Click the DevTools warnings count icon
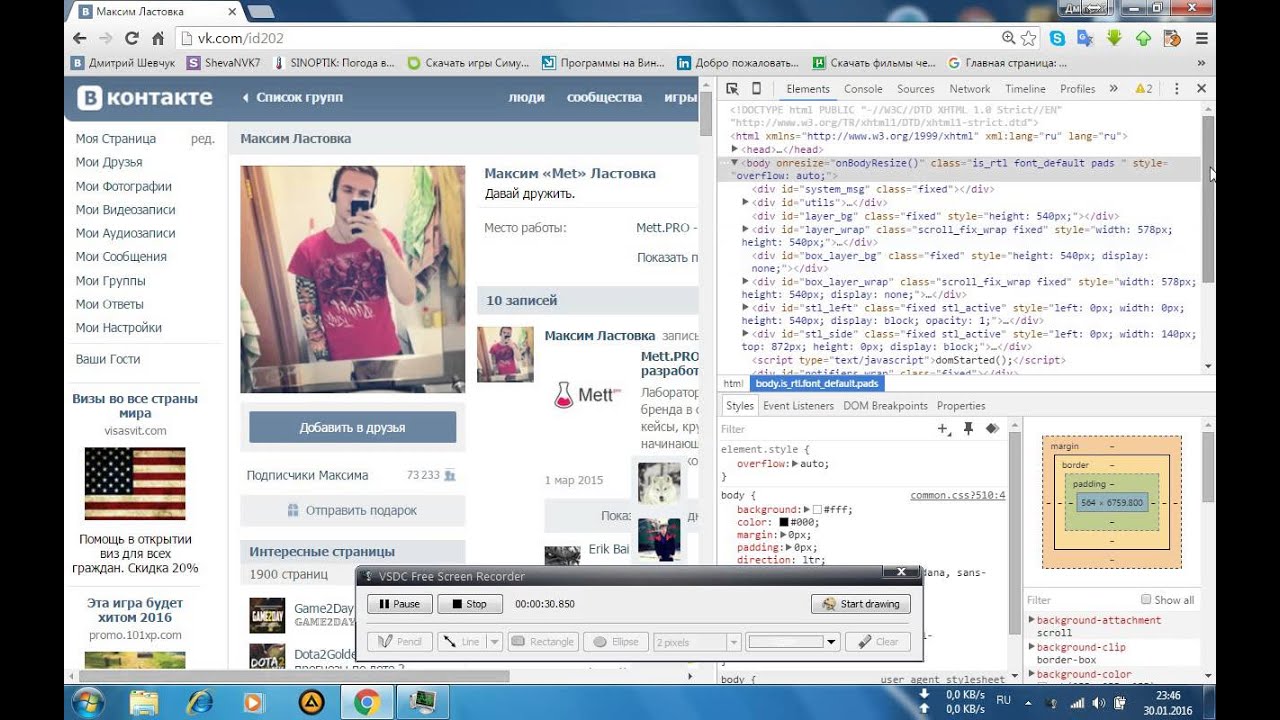 (x=1144, y=89)
